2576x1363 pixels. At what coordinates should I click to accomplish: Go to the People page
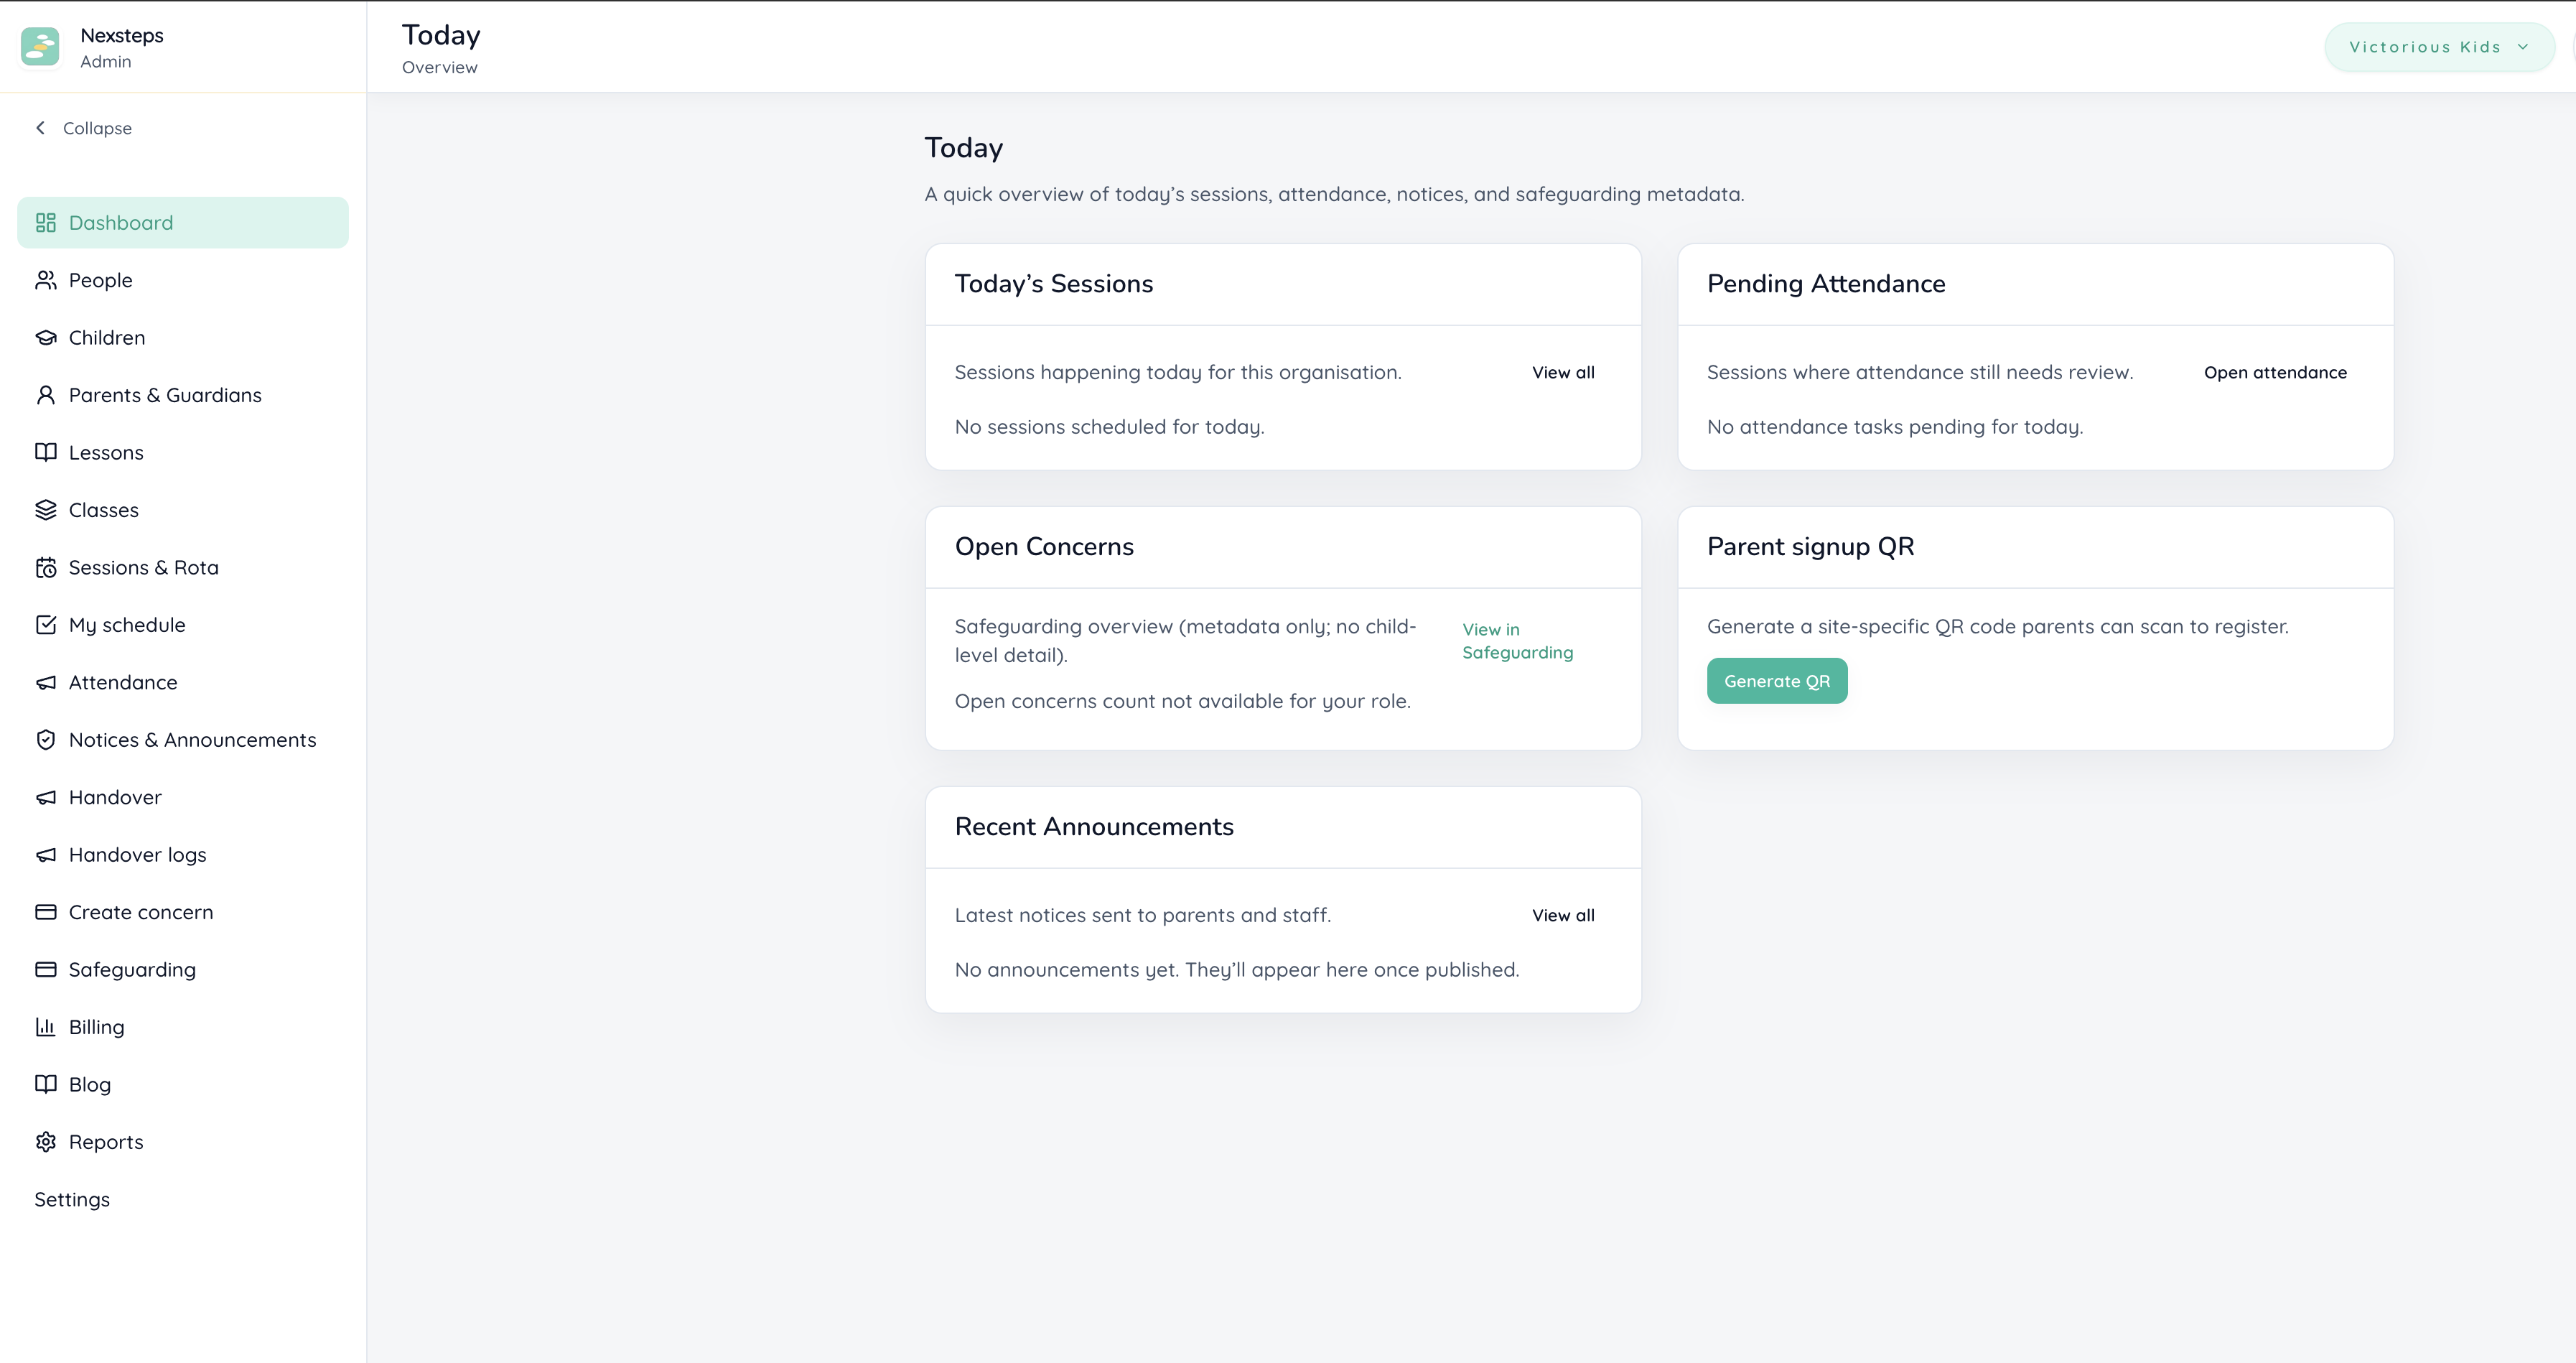click(183, 280)
